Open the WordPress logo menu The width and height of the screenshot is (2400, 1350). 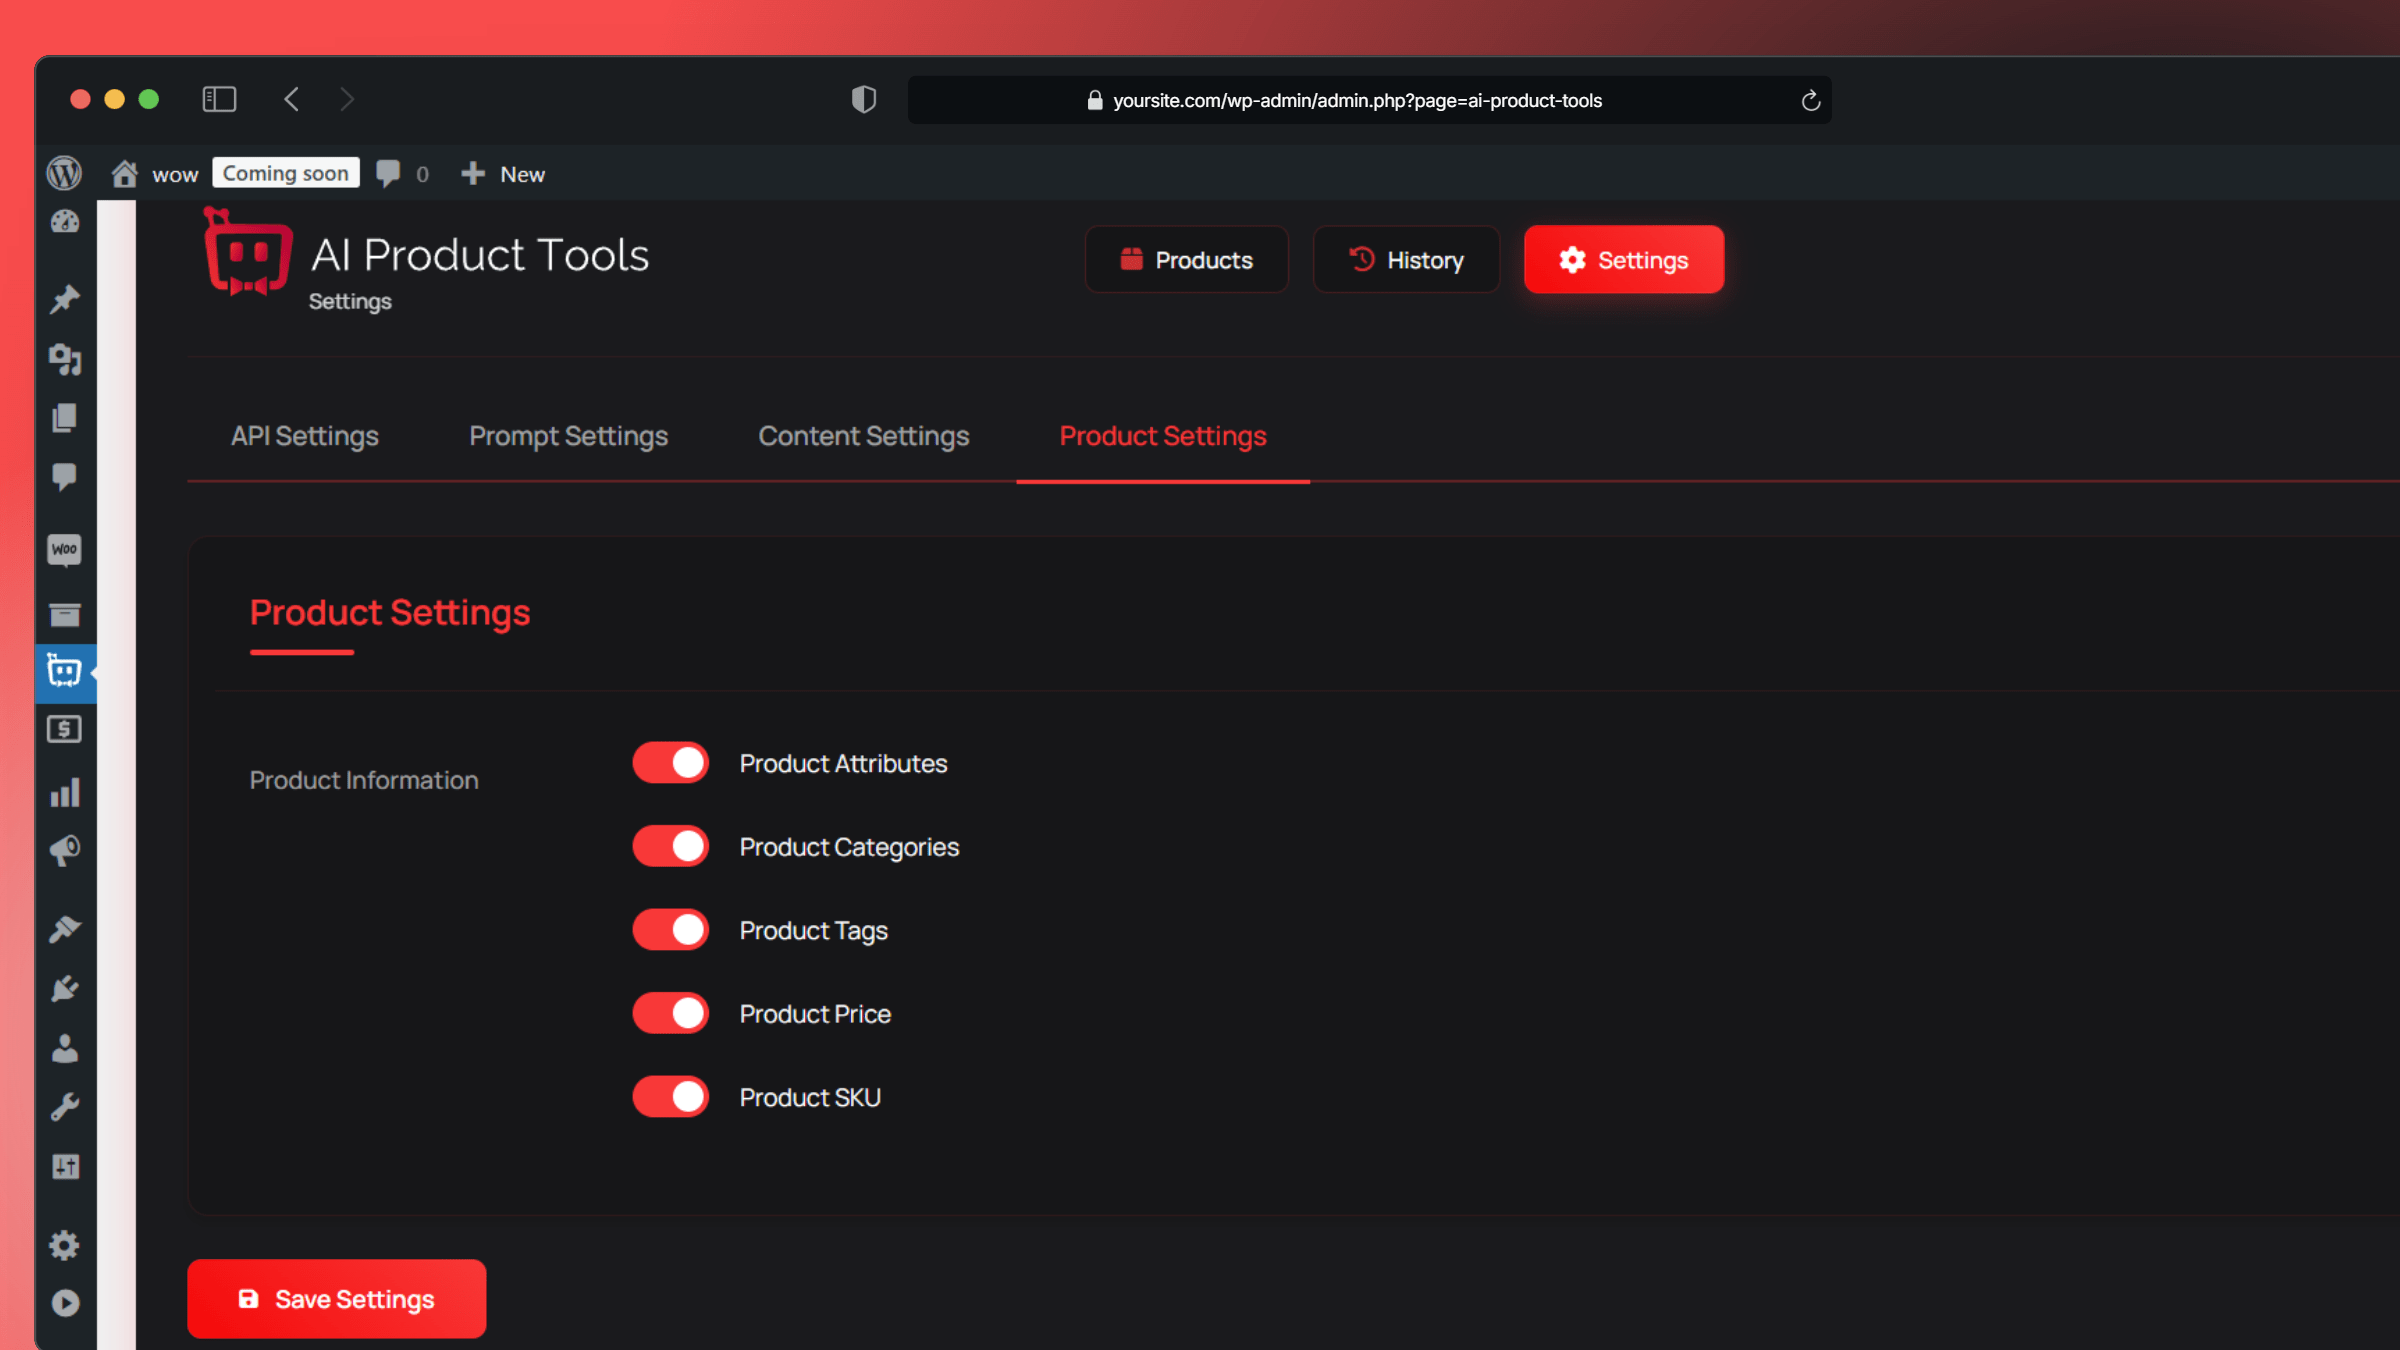[x=64, y=173]
